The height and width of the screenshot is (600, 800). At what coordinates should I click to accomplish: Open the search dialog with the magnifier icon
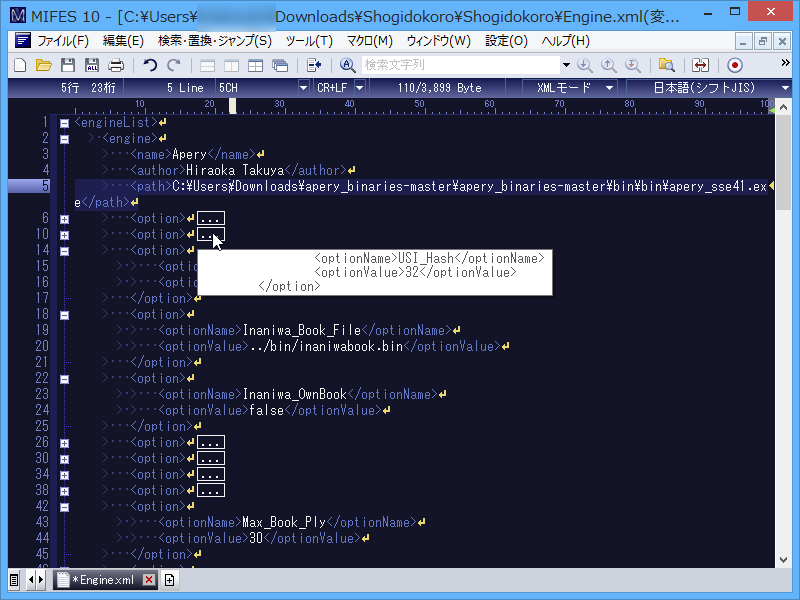click(x=347, y=65)
